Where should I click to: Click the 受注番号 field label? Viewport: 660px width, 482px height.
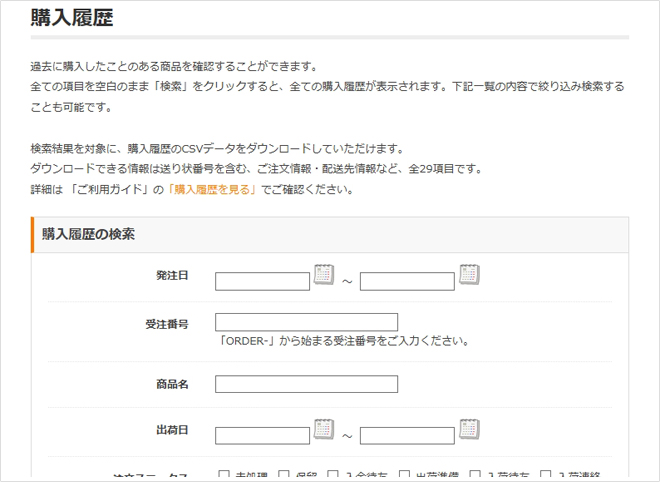tap(167, 324)
